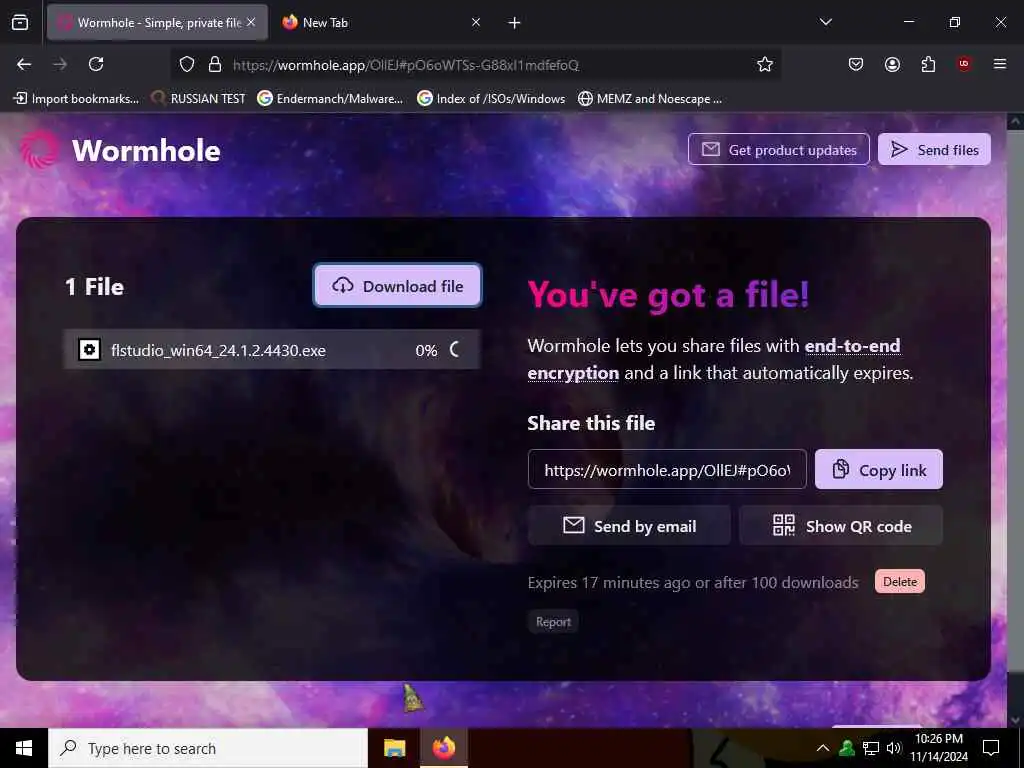Click the Copy link button
Screen dimensions: 1024x768
click(x=878, y=469)
